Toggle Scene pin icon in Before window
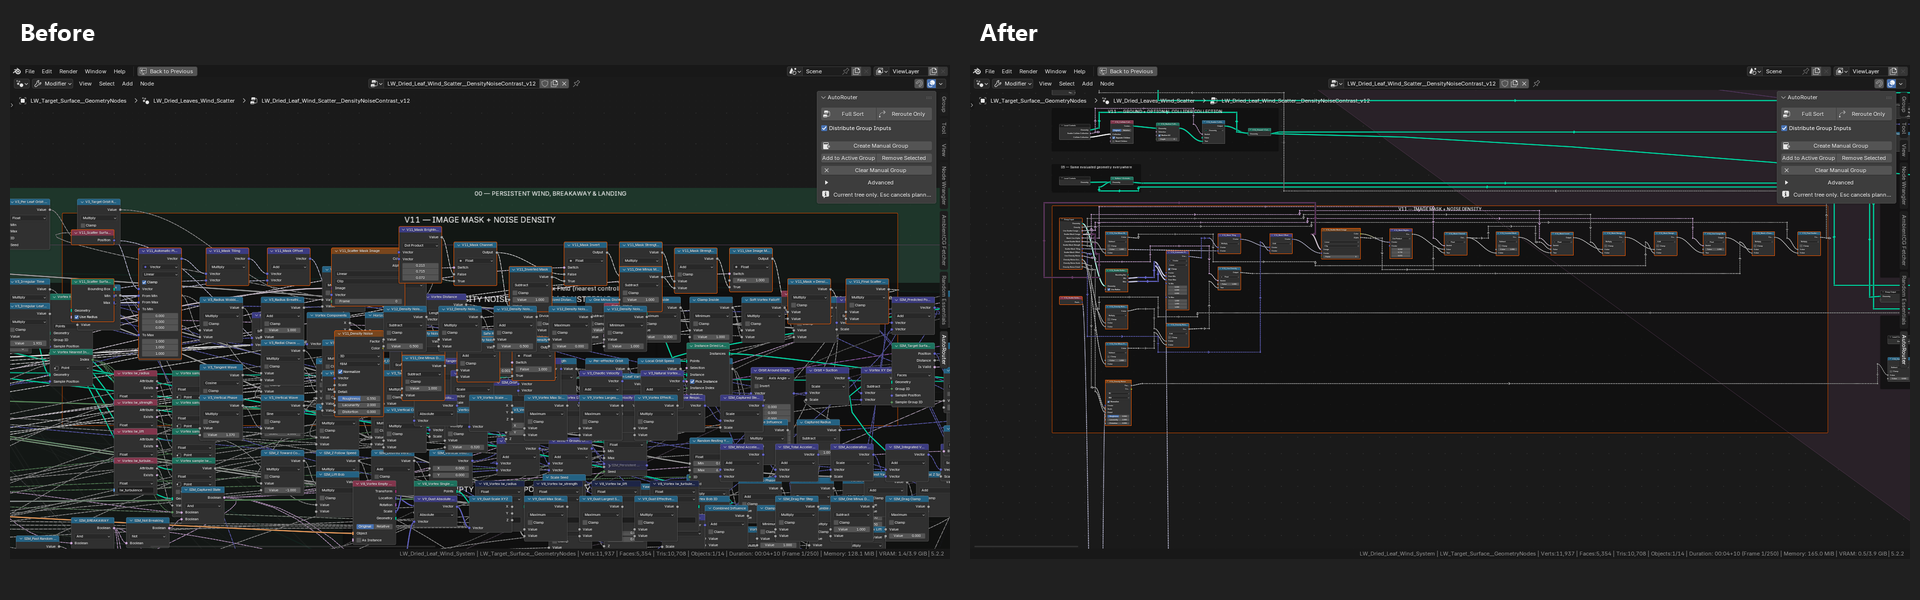 coord(845,71)
